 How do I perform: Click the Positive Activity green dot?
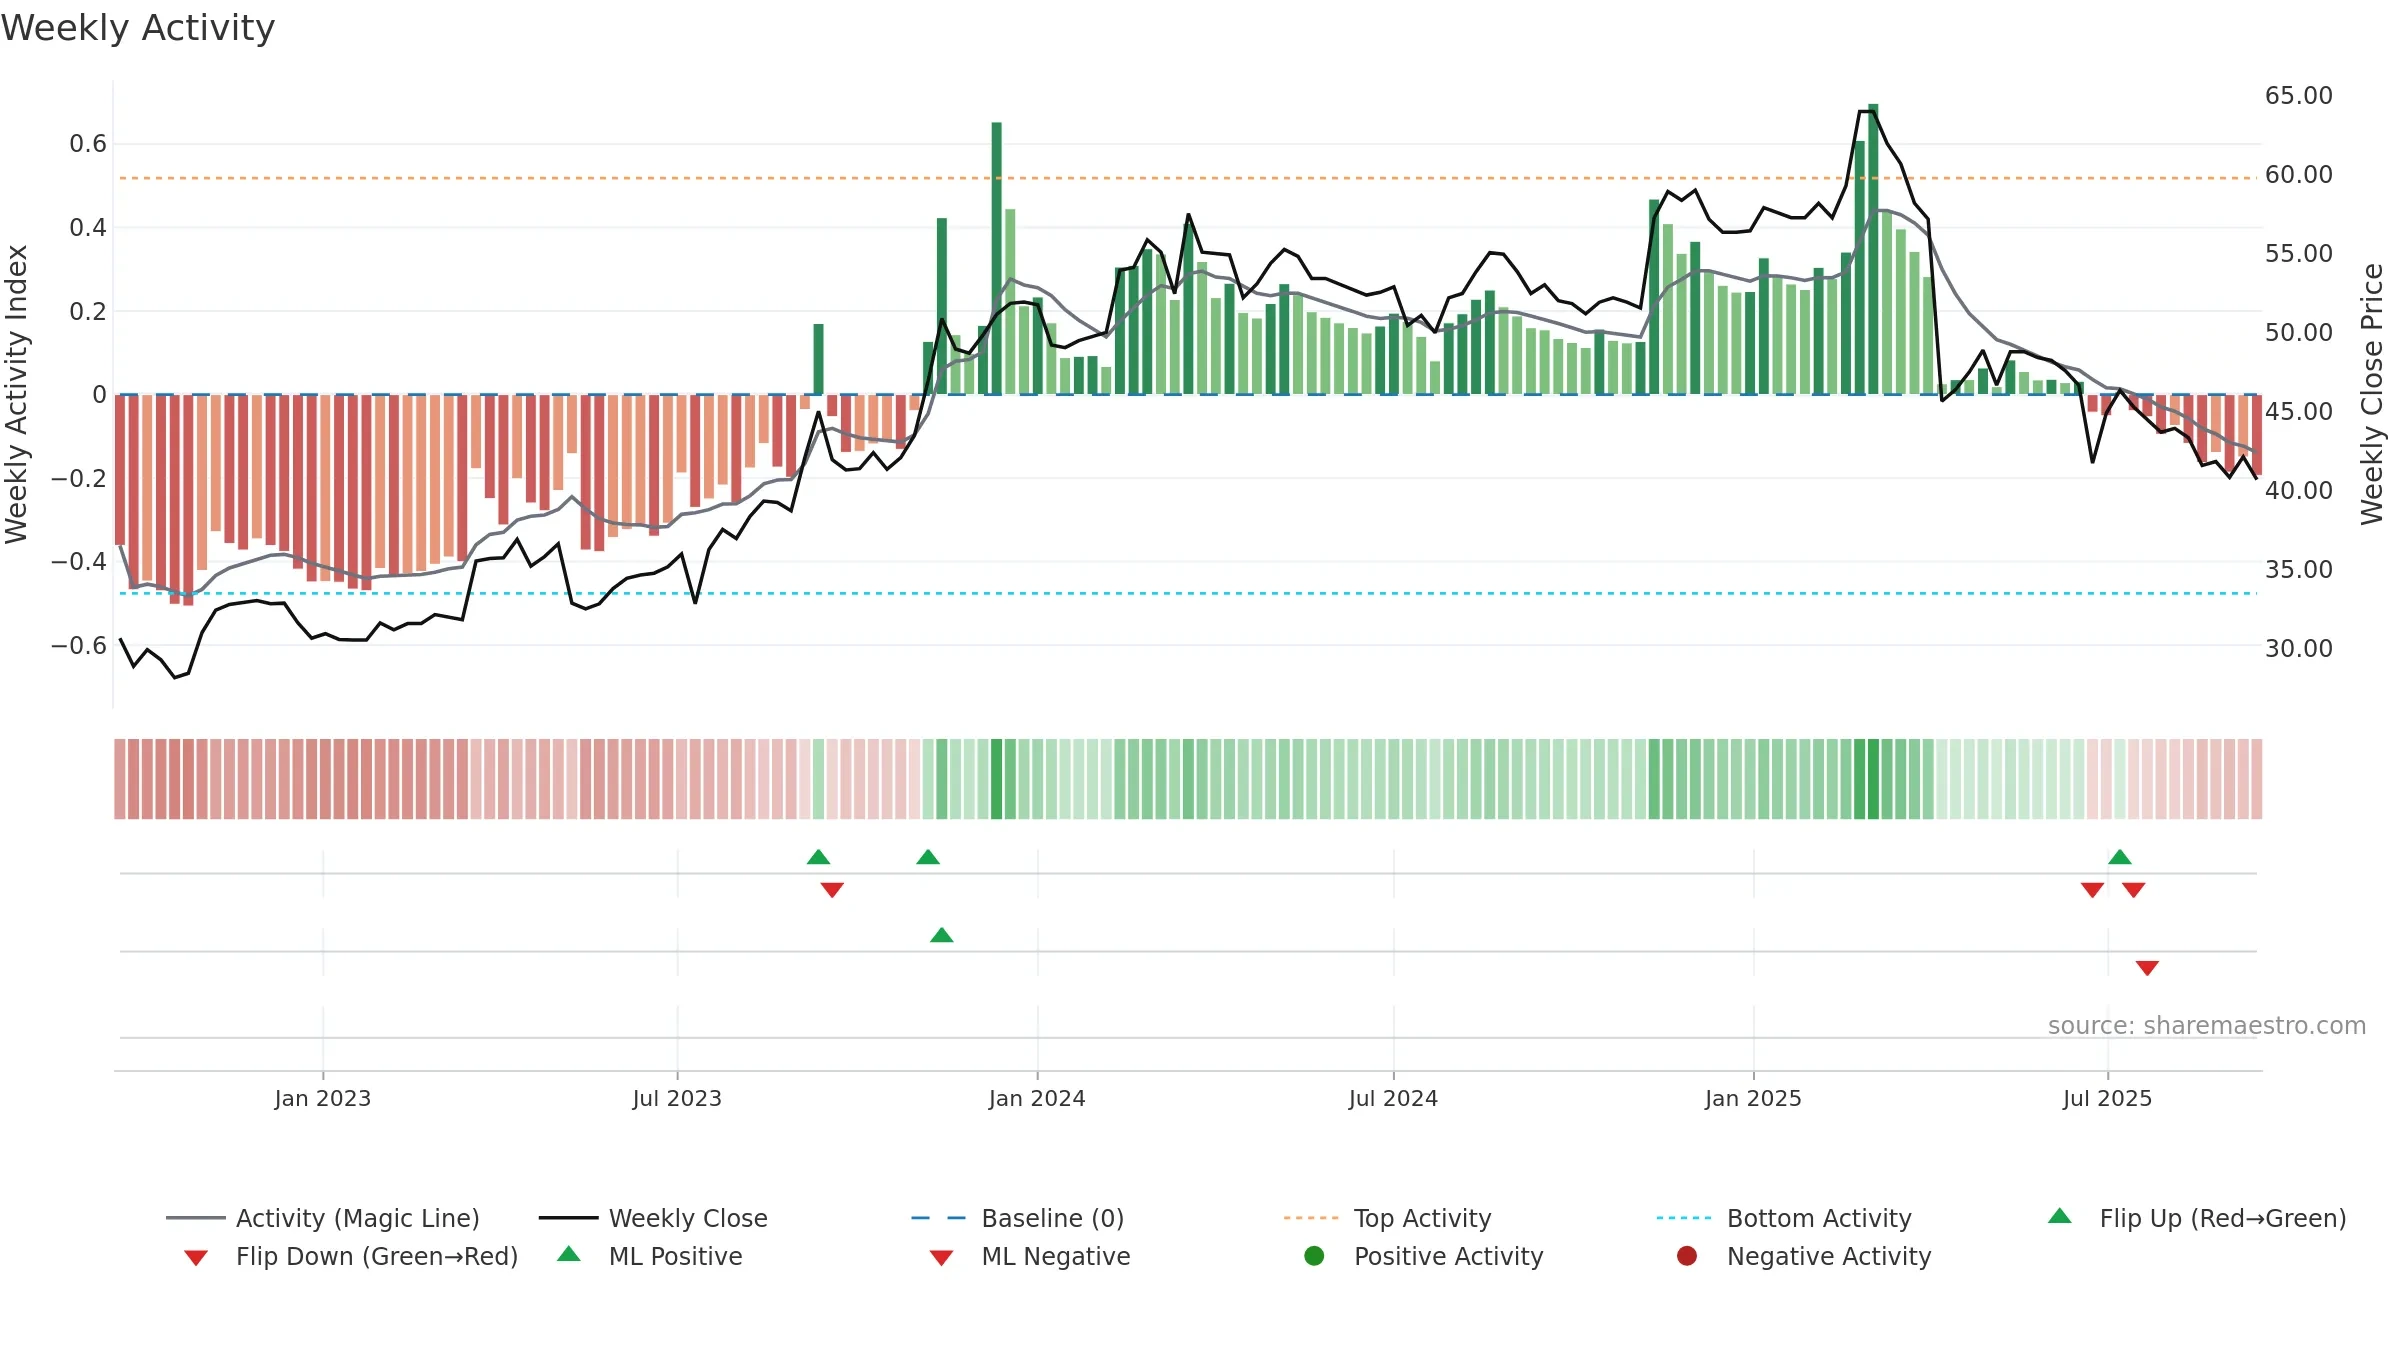(x=1314, y=1255)
